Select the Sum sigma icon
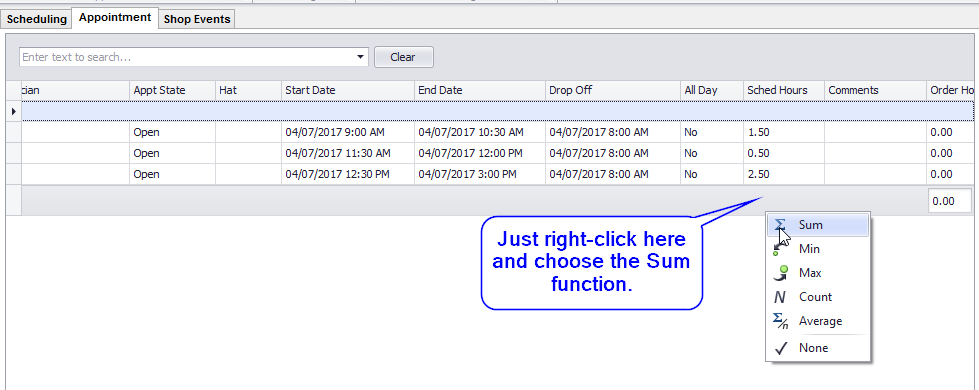The image size is (979, 390). 779,225
